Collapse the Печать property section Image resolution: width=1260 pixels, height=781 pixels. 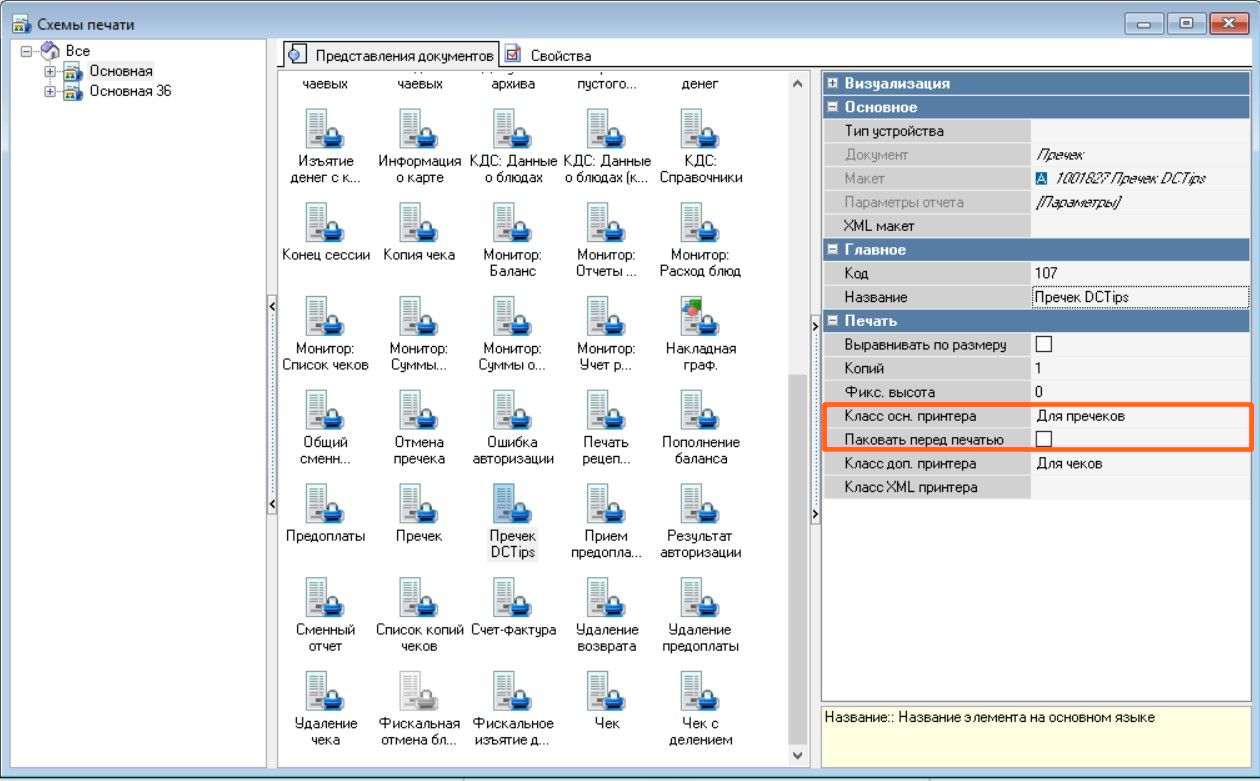[832, 321]
